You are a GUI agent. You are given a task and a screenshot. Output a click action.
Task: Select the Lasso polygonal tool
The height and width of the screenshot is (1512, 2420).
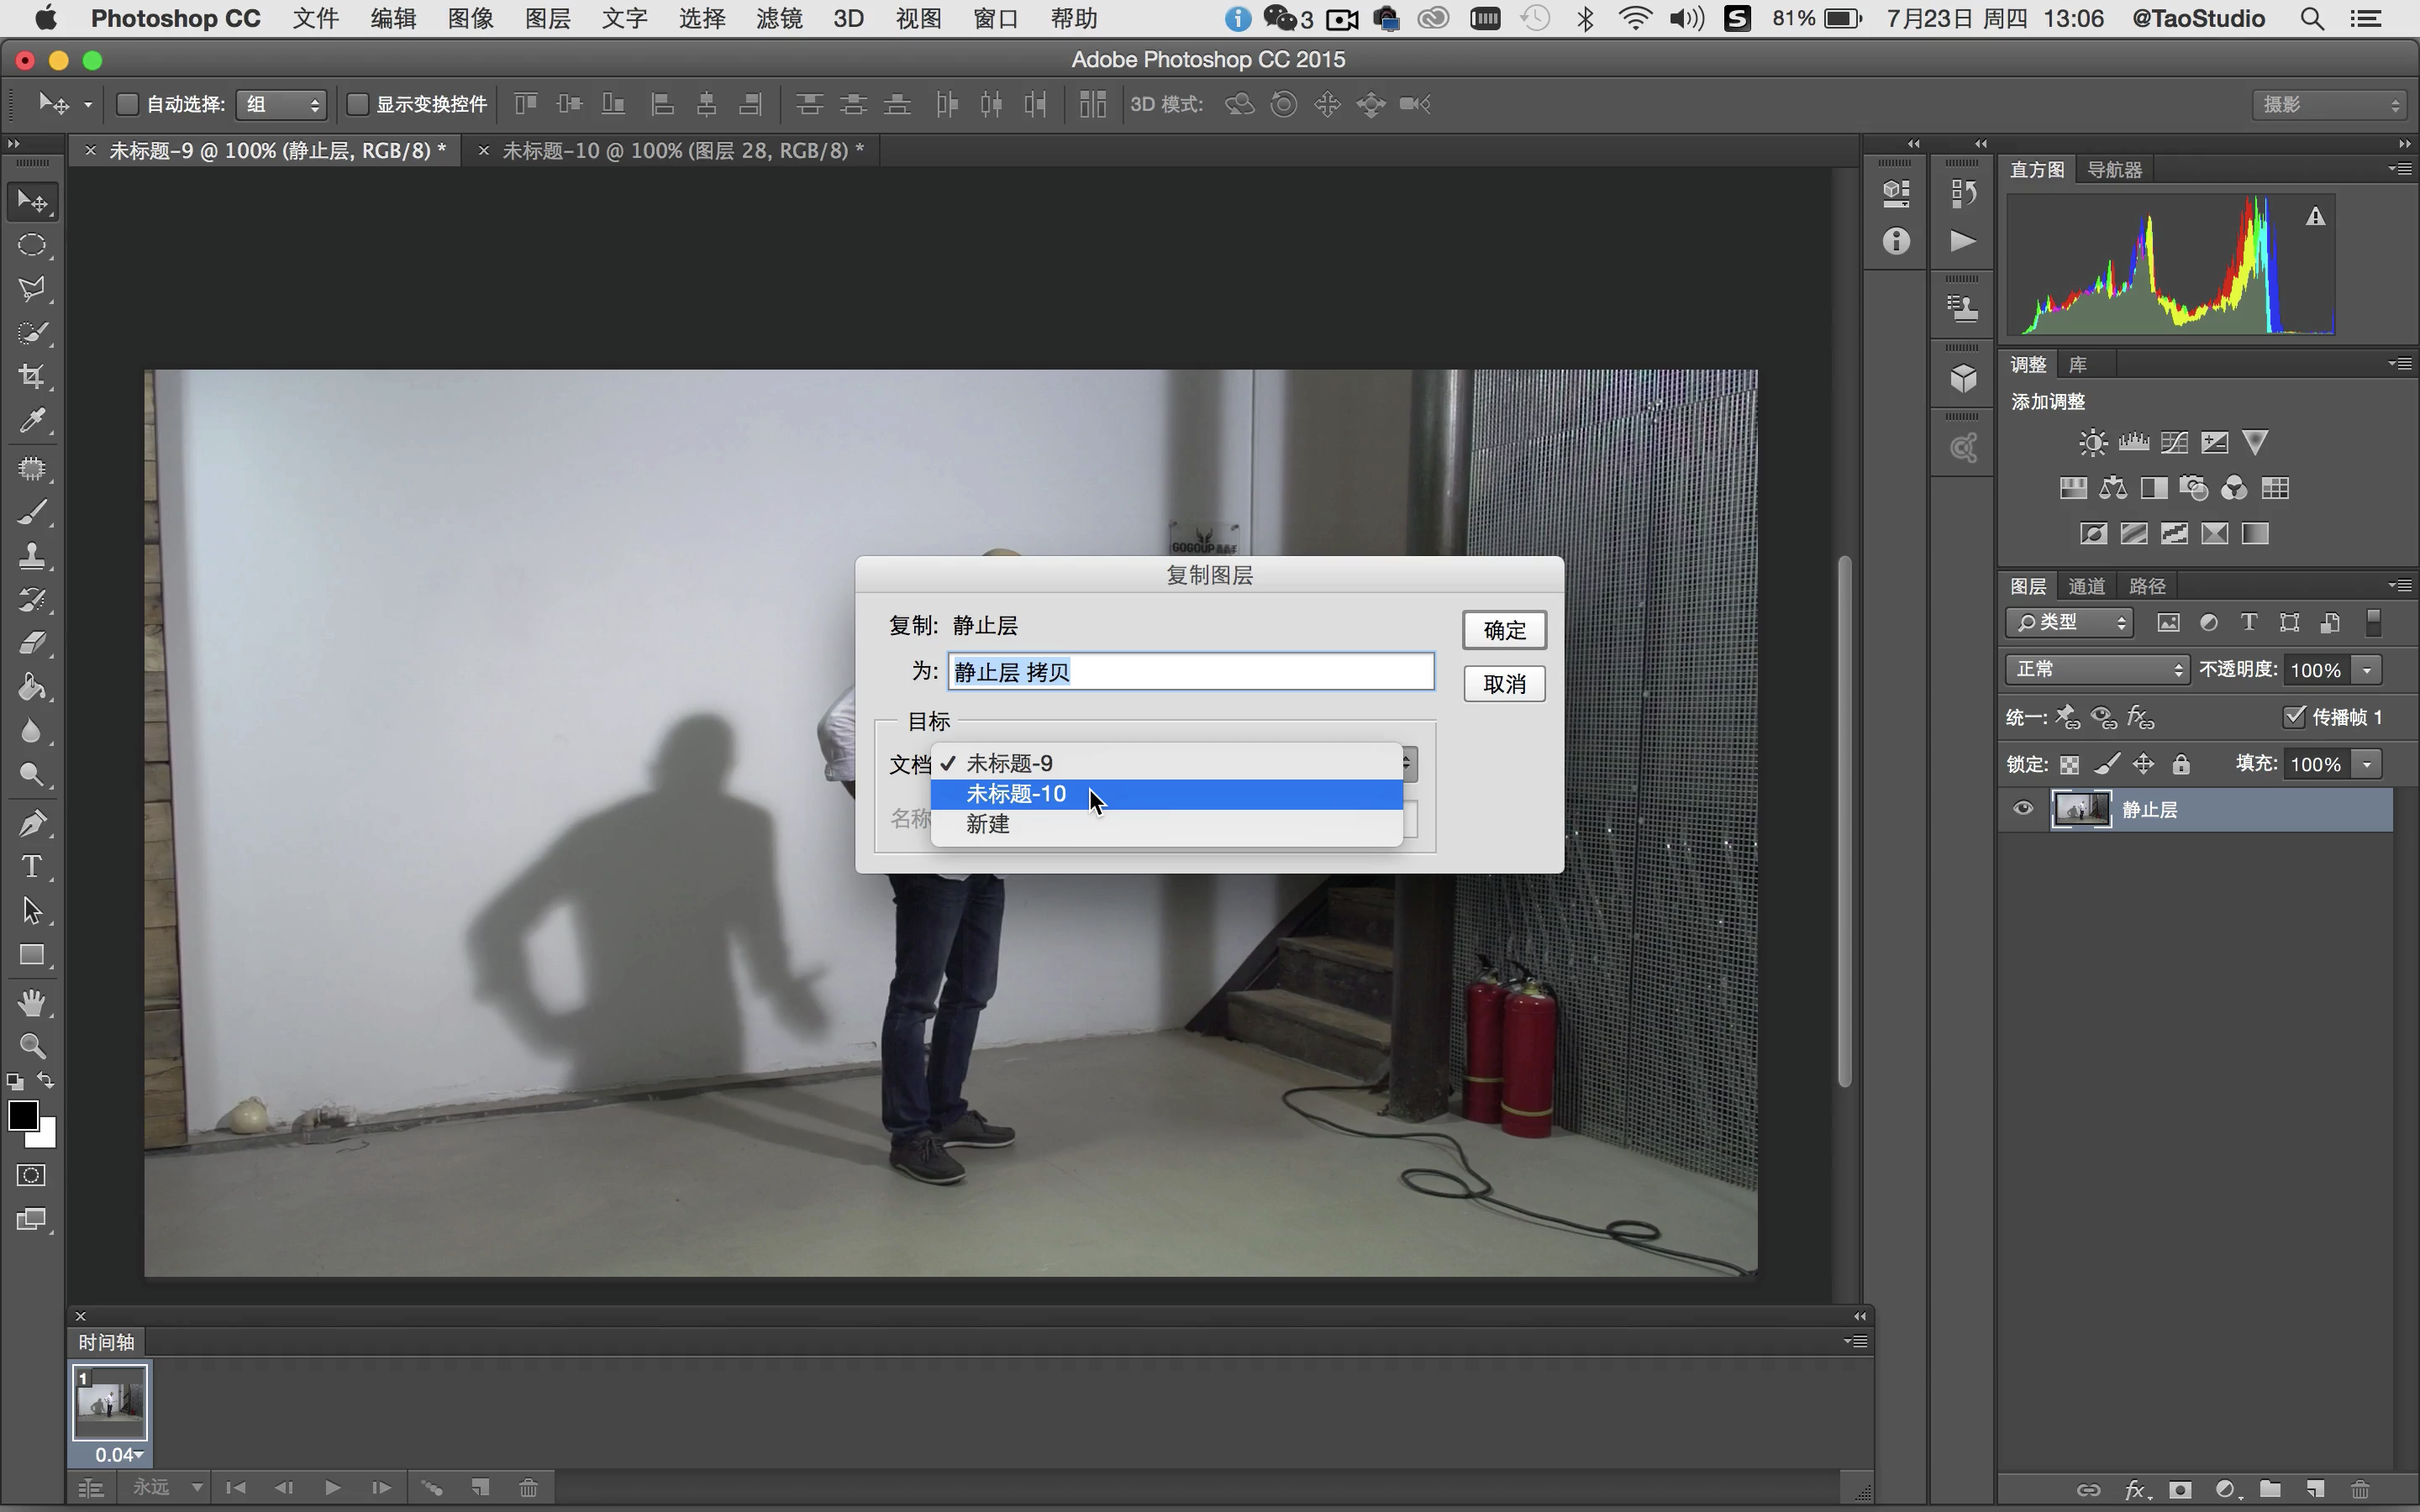tap(32, 289)
